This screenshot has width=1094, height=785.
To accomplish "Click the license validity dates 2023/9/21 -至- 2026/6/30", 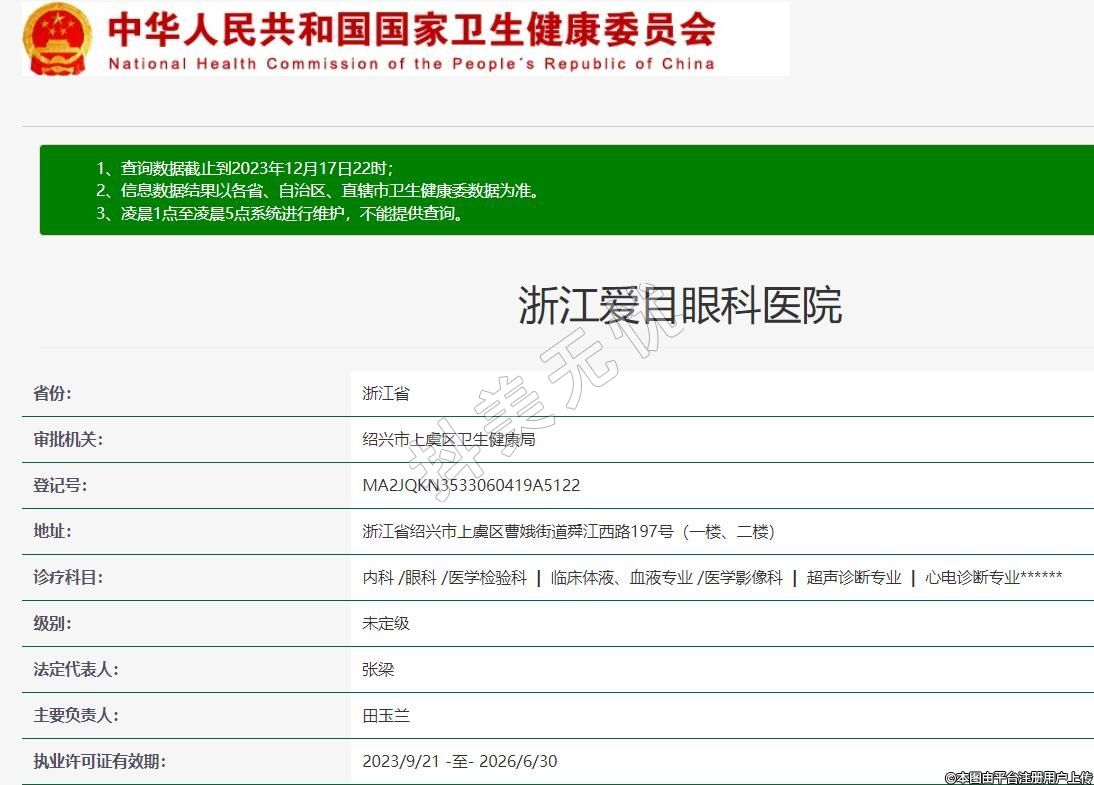I will pos(459,761).
